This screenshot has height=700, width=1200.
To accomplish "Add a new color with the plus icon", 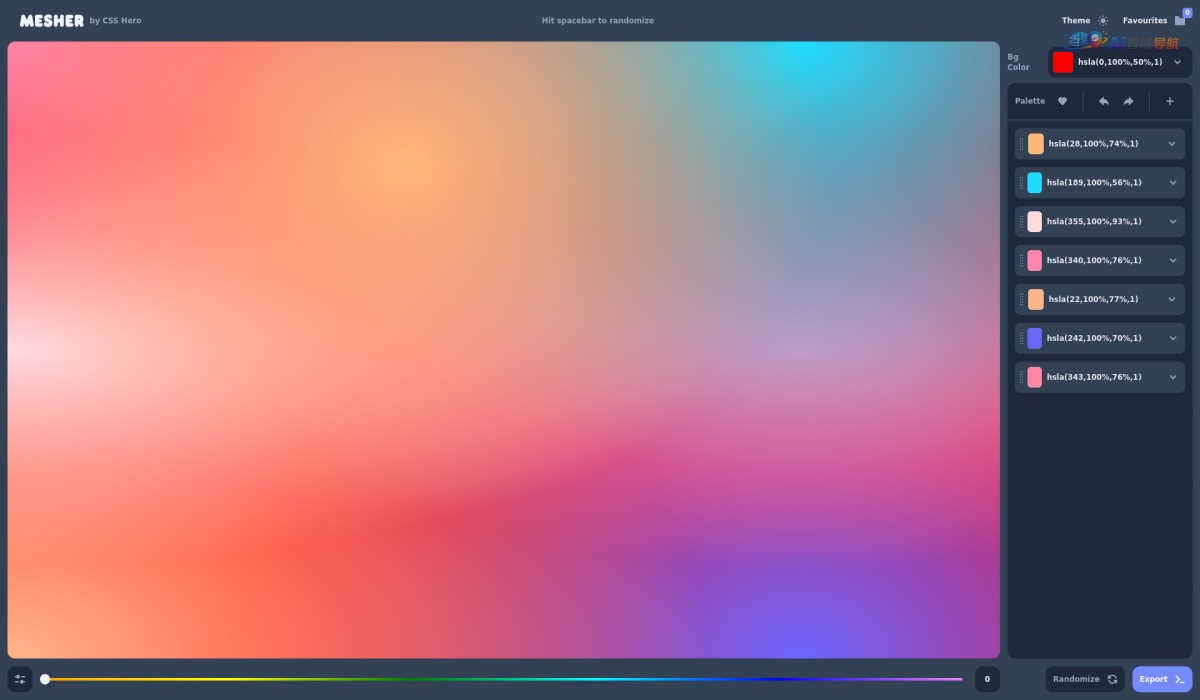I will coord(1170,101).
